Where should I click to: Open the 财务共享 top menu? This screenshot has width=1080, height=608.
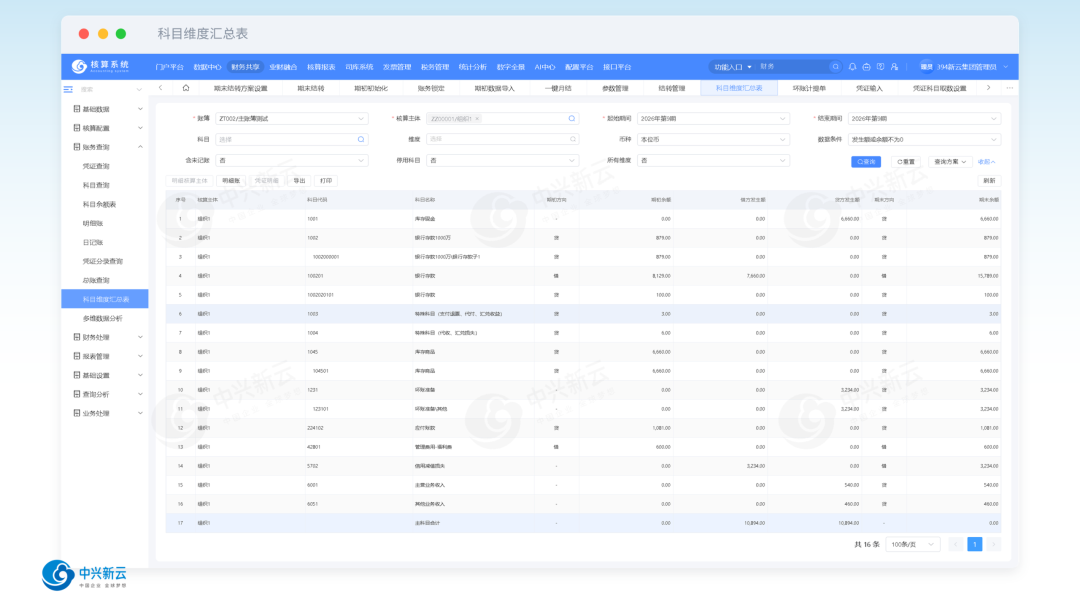[245, 67]
